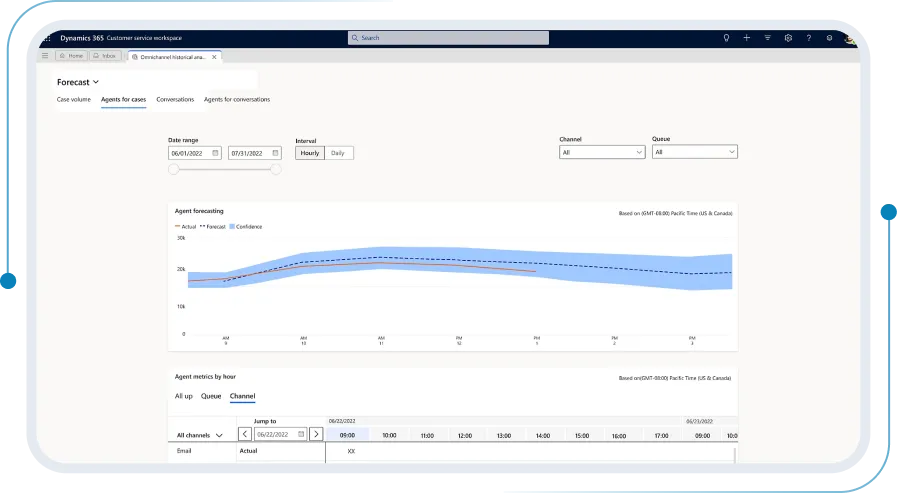
Task: Toggle the Forecast legend entry
Action: (x=213, y=226)
